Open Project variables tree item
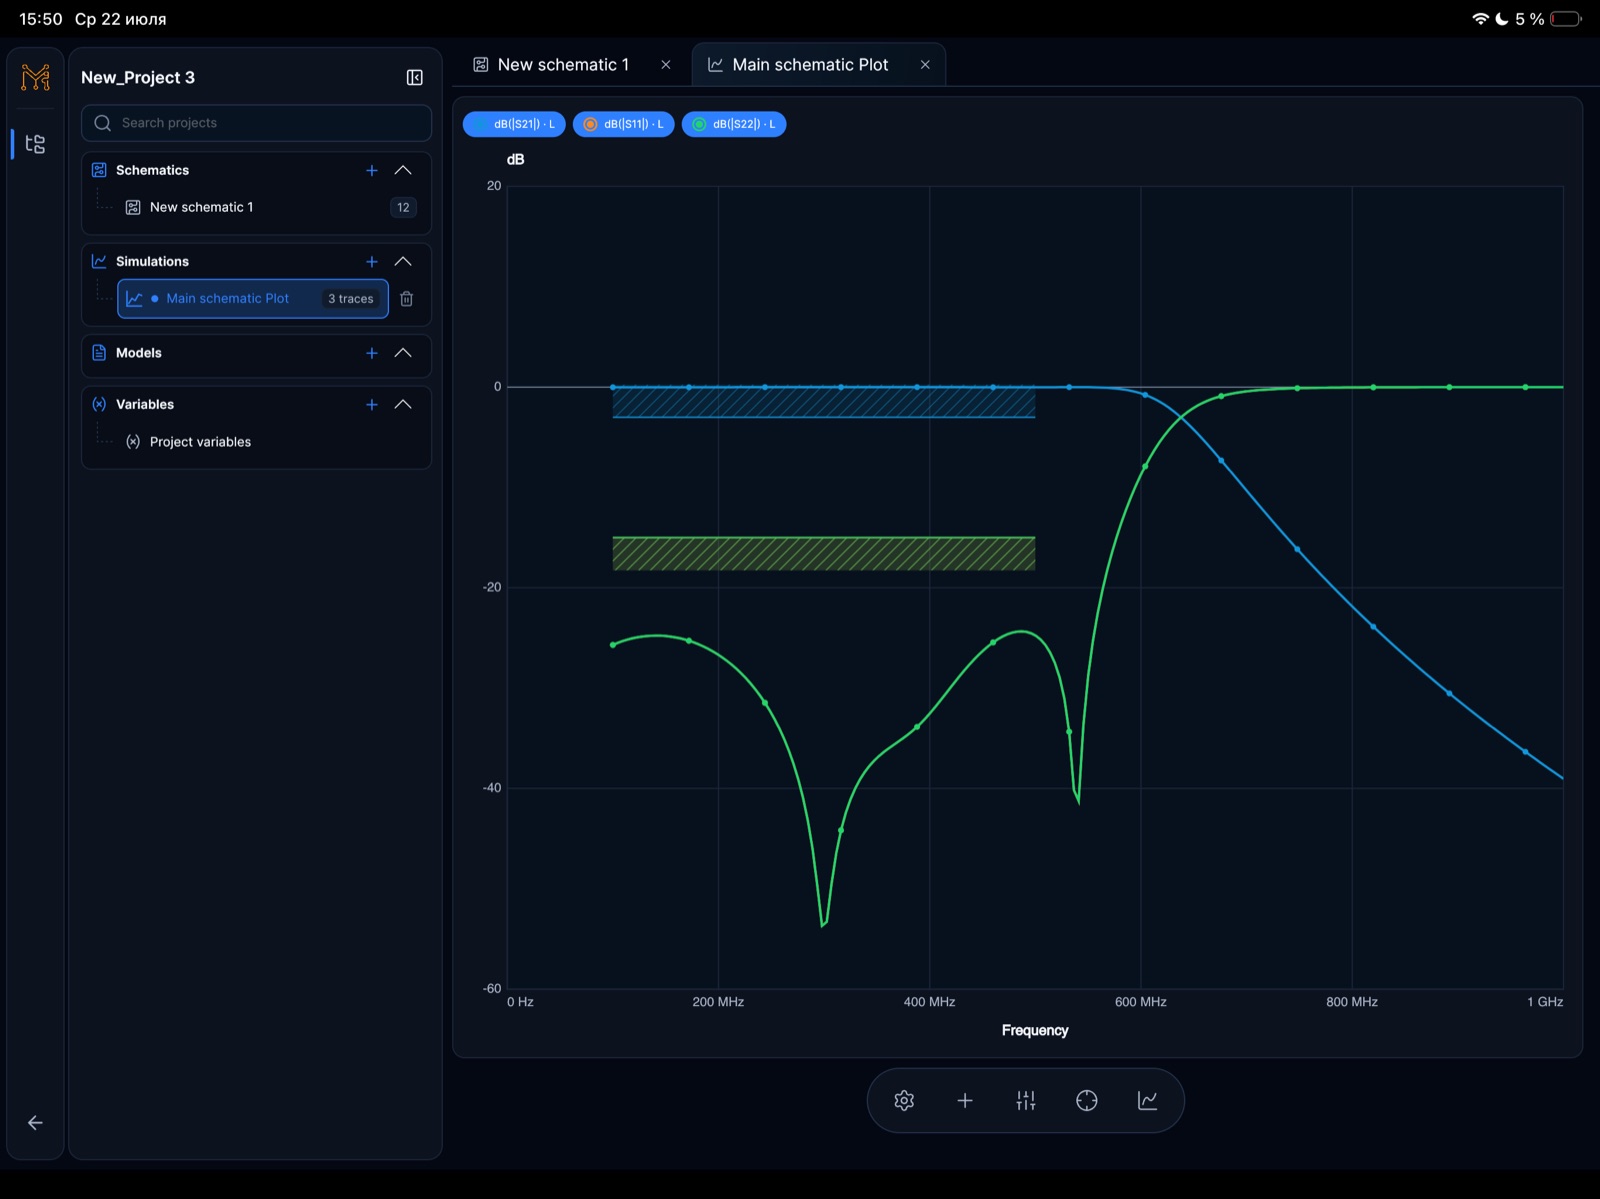Screen dimensions: 1600x1199 coord(200,442)
